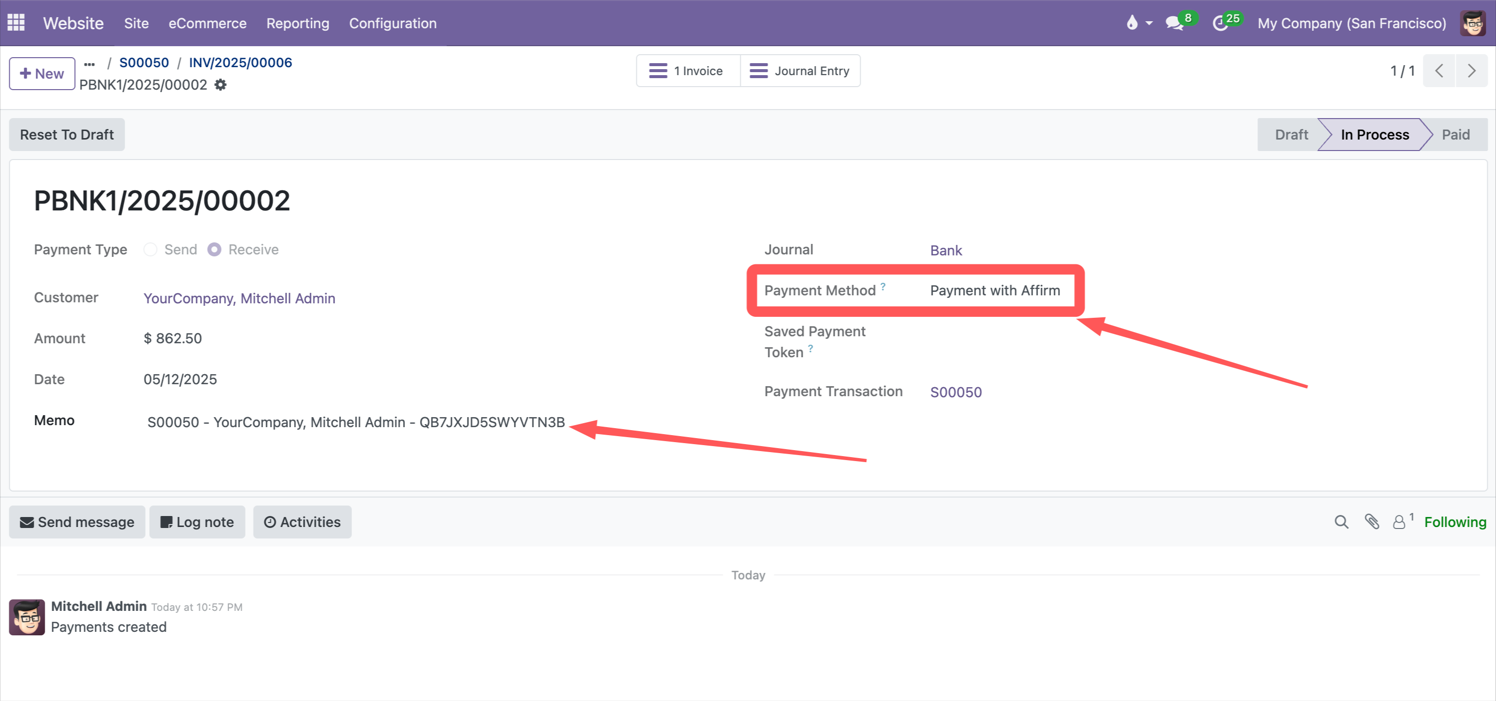This screenshot has width=1496, height=701.
Task: Go to previous record arrow
Action: click(1439, 71)
